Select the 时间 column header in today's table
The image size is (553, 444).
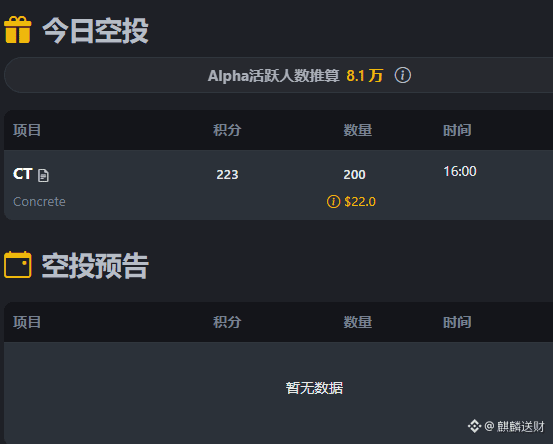(x=457, y=130)
